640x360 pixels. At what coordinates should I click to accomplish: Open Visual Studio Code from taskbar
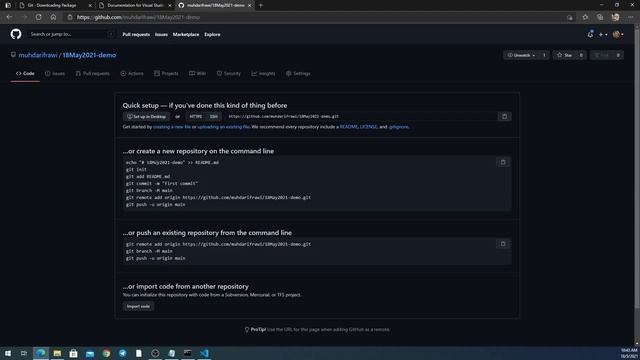click(204, 353)
